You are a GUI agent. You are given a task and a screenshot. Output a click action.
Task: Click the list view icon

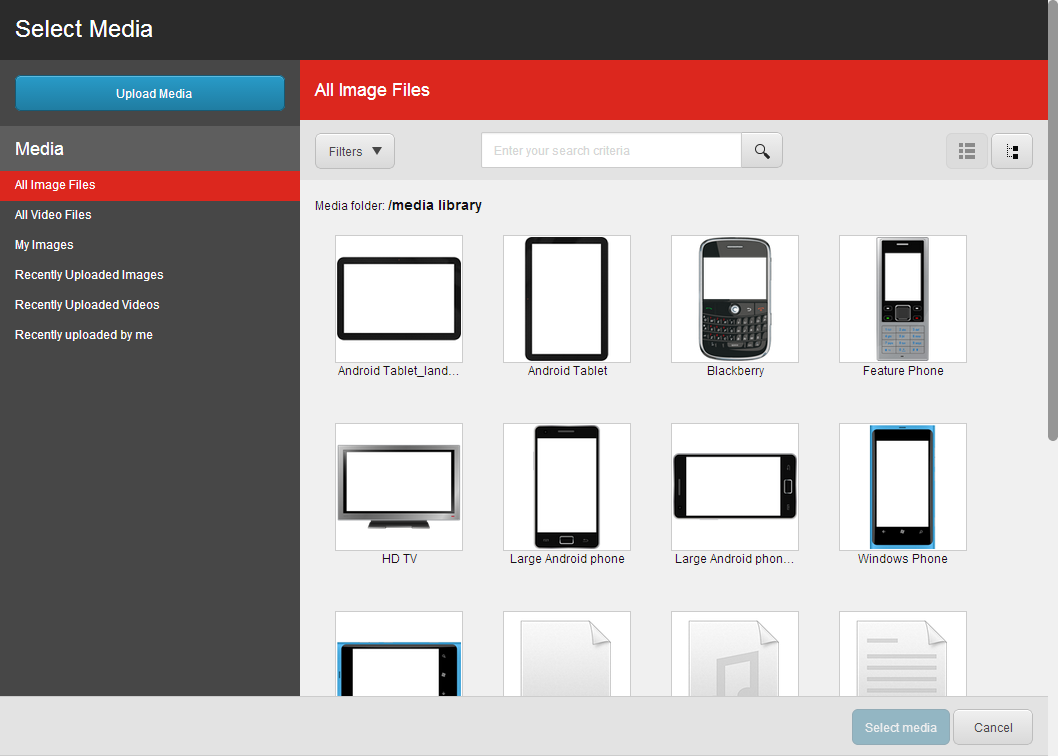tap(966, 151)
